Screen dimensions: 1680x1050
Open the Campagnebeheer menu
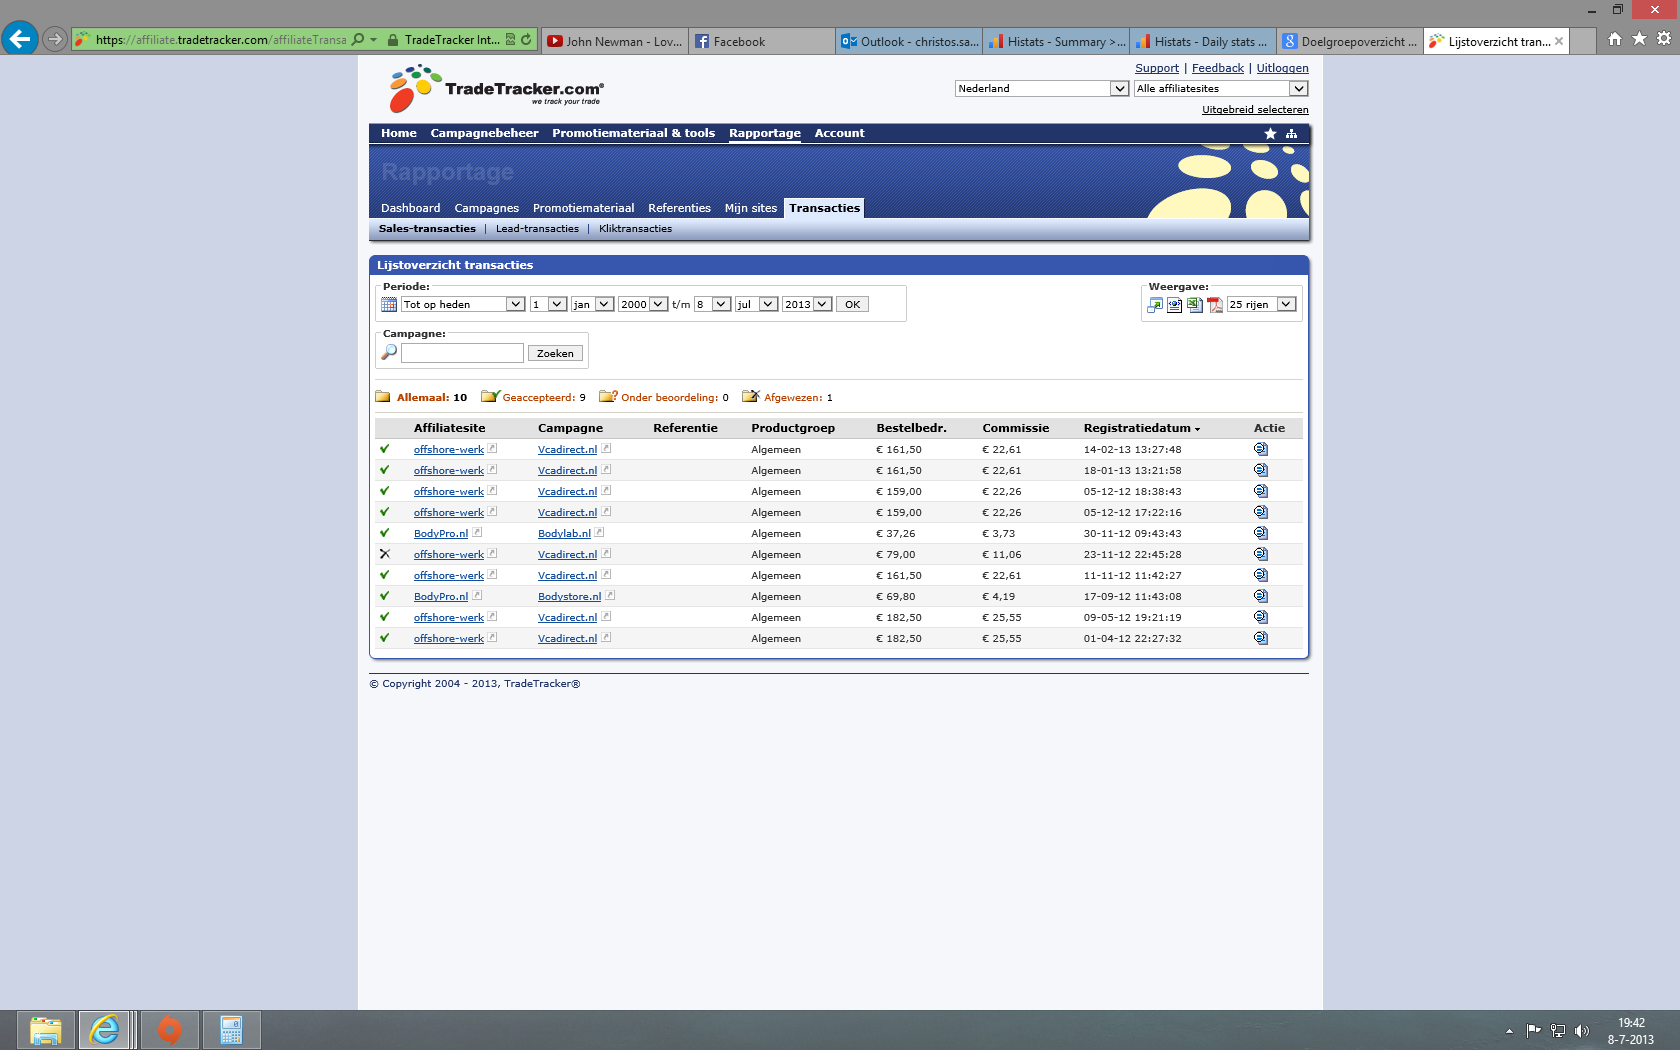point(484,133)
